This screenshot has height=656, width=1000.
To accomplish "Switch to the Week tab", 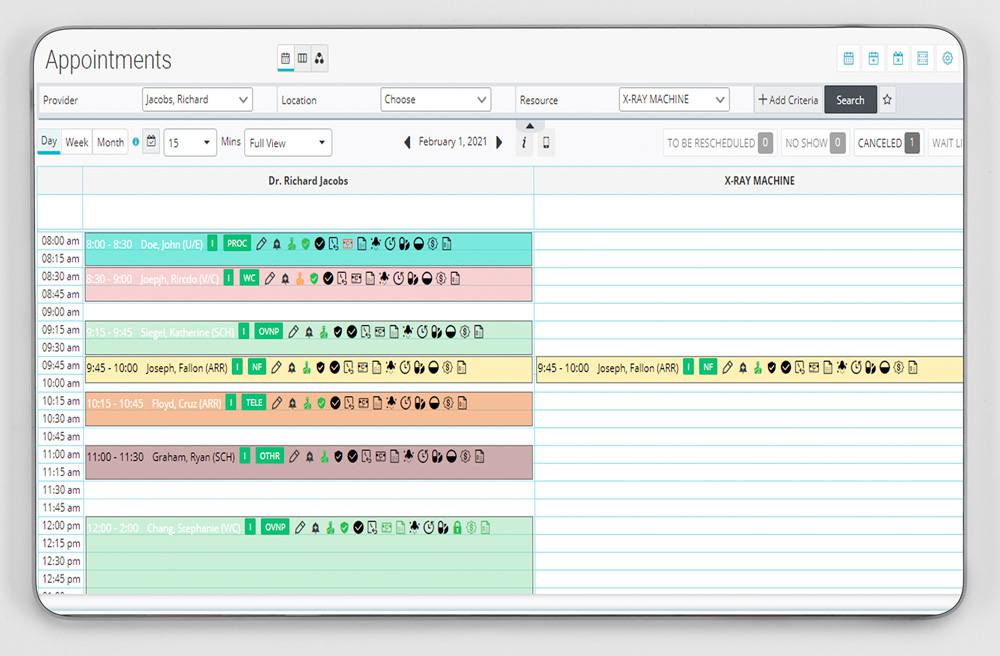I will point(77,142).
